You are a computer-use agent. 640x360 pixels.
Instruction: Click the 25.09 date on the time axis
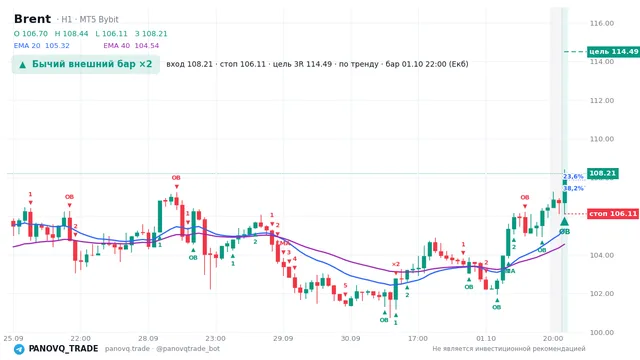click(x=13, y=338)
